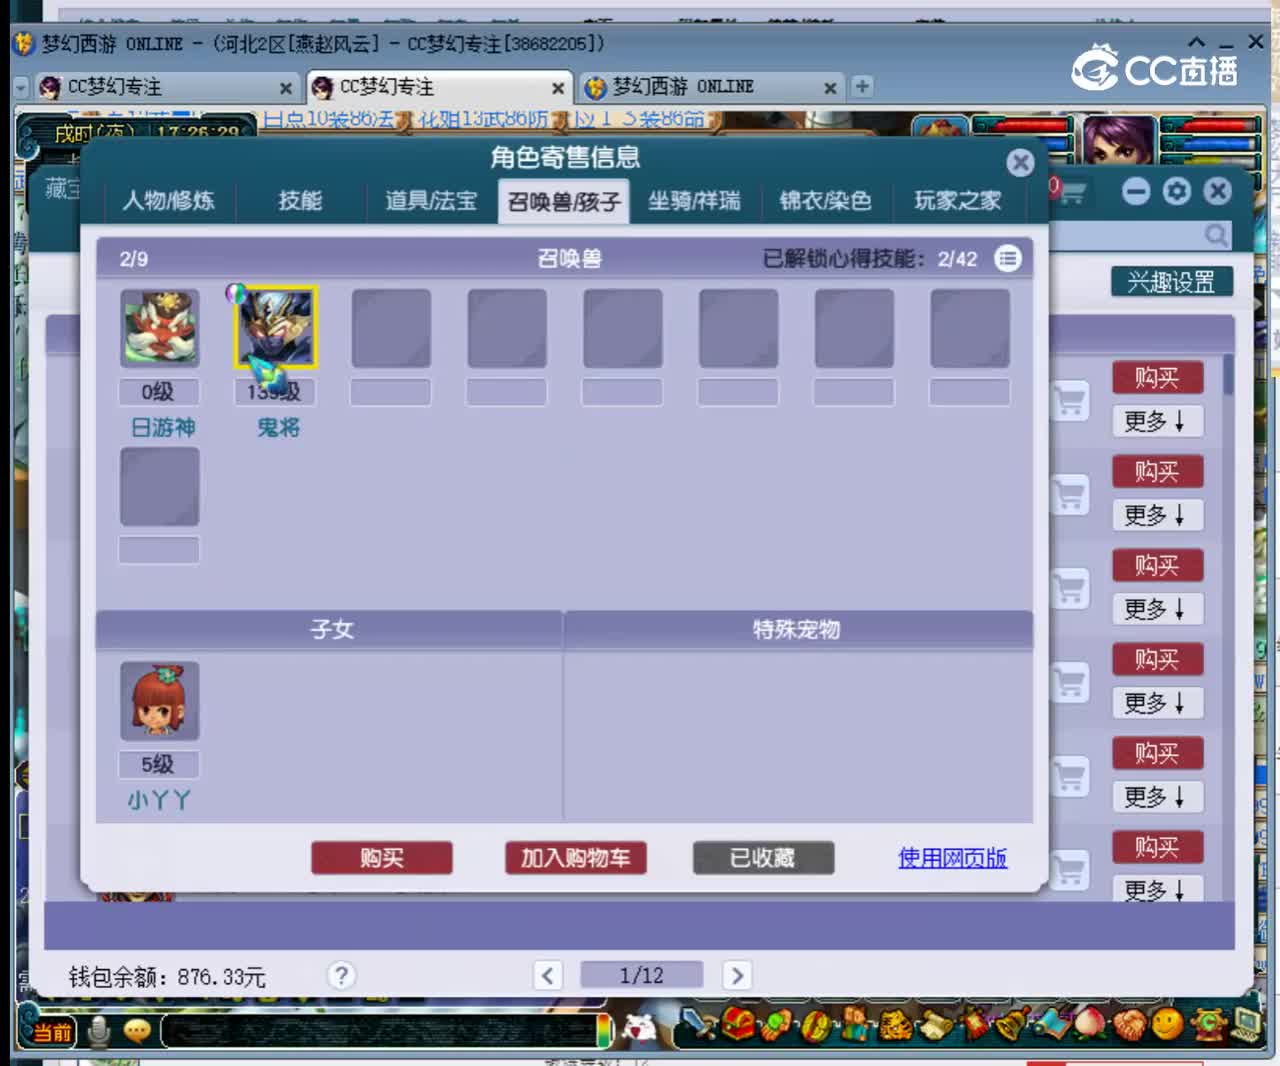Switch to the 锦衣/染色 tab
The width and height of the screenshot is (1280, 1066).
[x=825, y=201]
